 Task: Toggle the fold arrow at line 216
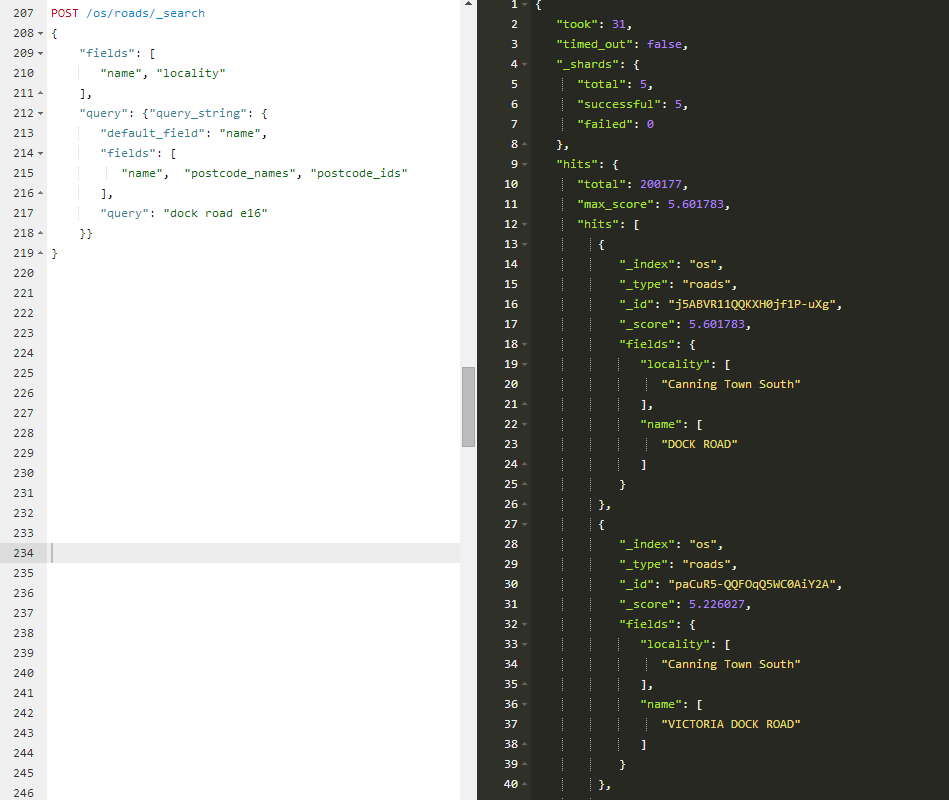(x=41, y=193)
